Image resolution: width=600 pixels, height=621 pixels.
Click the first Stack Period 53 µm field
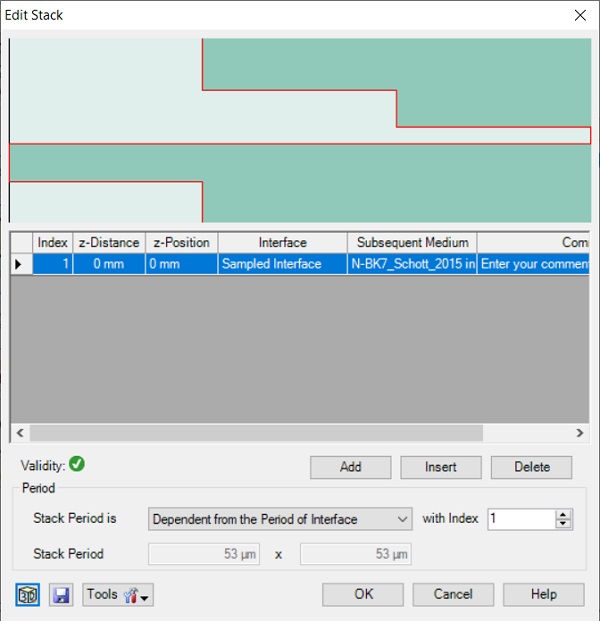click(x=204, y=554)
